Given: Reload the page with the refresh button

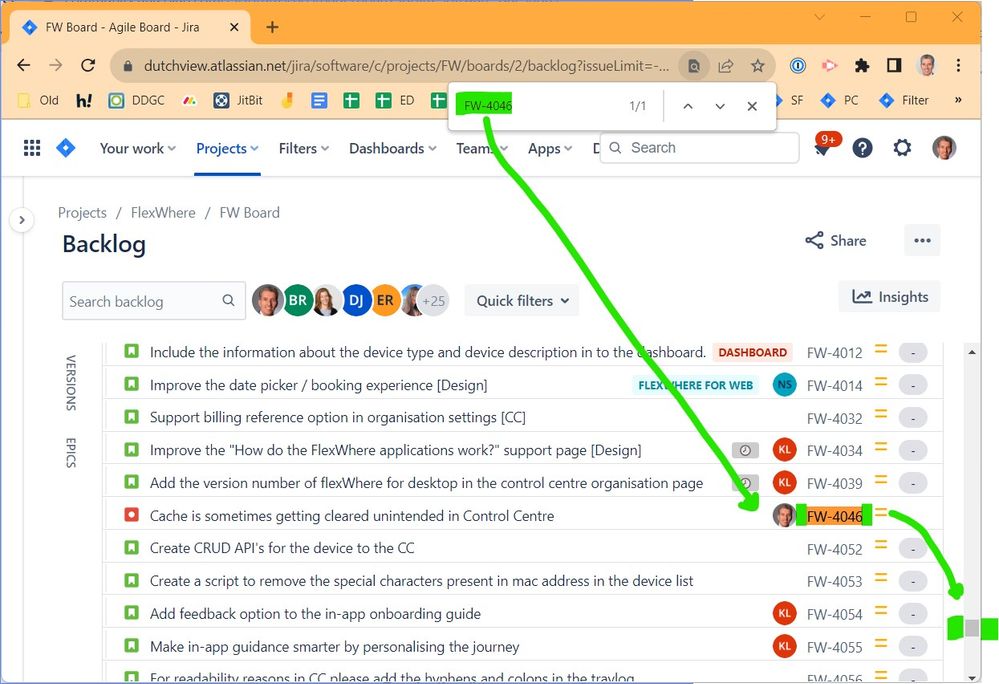Looking at the screenshot, I should (88, 65).
